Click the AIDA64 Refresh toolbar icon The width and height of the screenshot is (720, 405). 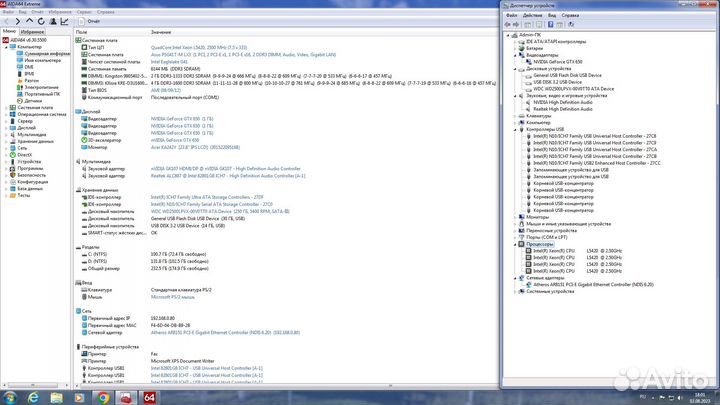[41, 21]
